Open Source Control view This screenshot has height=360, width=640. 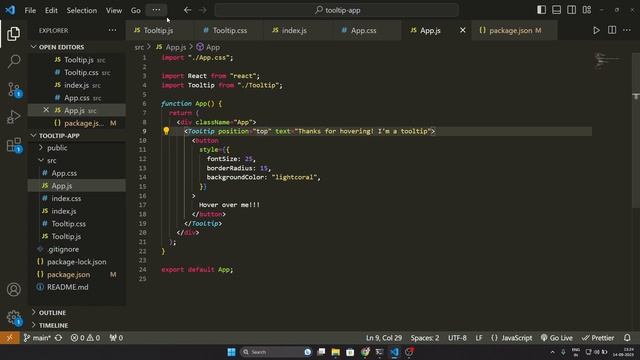tap(14, 90)
